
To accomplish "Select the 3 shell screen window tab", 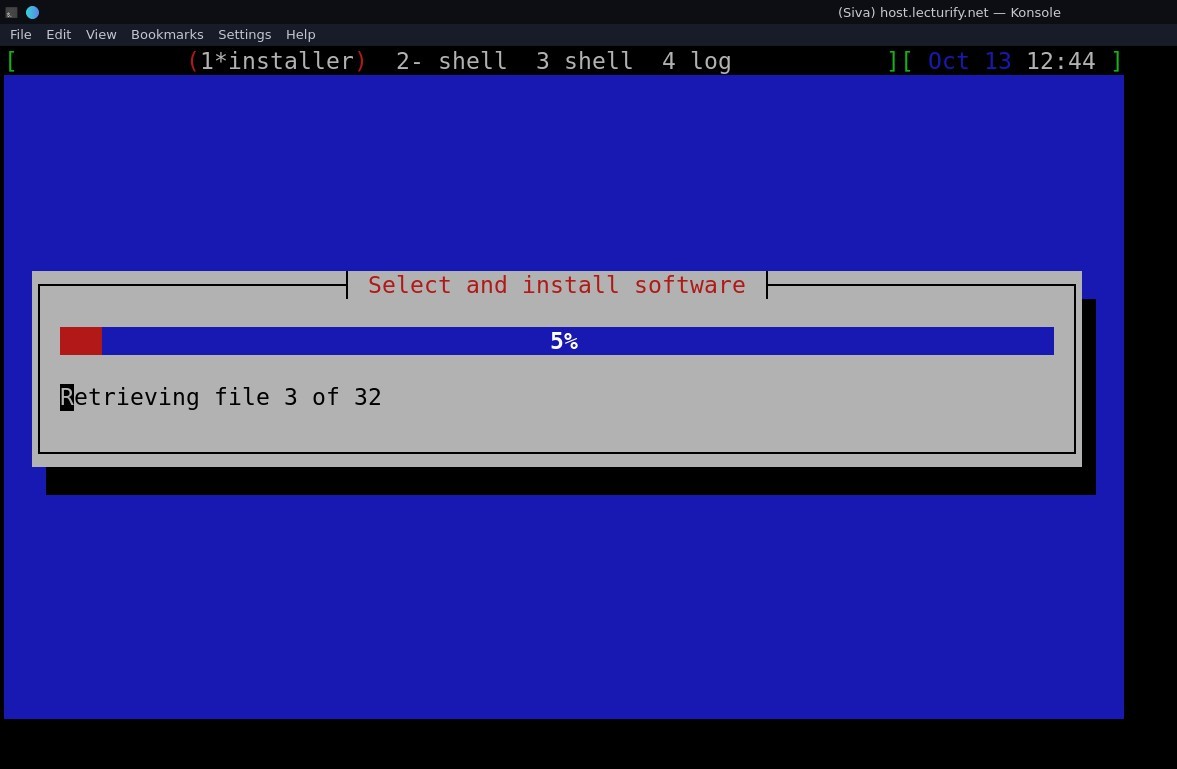I will tap(584, 61).
